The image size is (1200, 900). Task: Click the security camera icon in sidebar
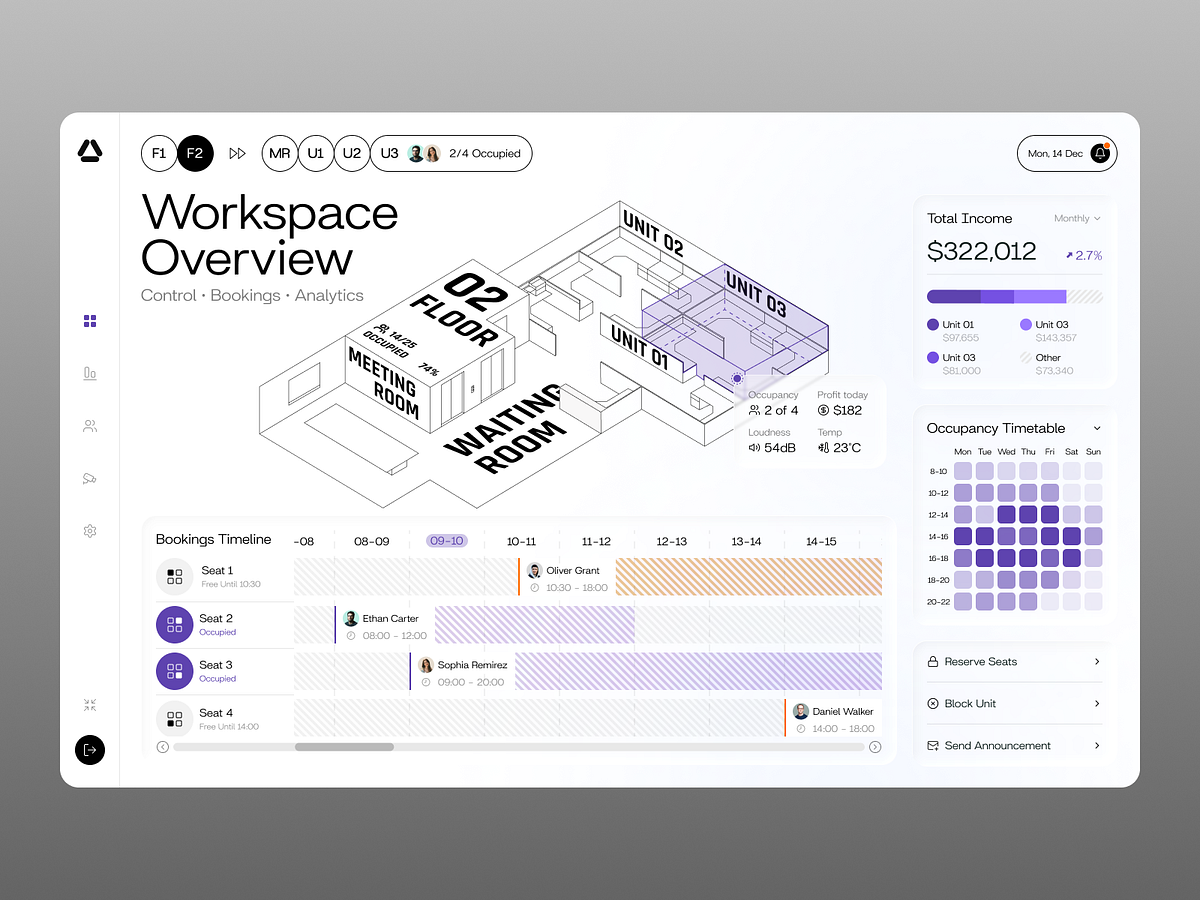[x=90, y=478]
